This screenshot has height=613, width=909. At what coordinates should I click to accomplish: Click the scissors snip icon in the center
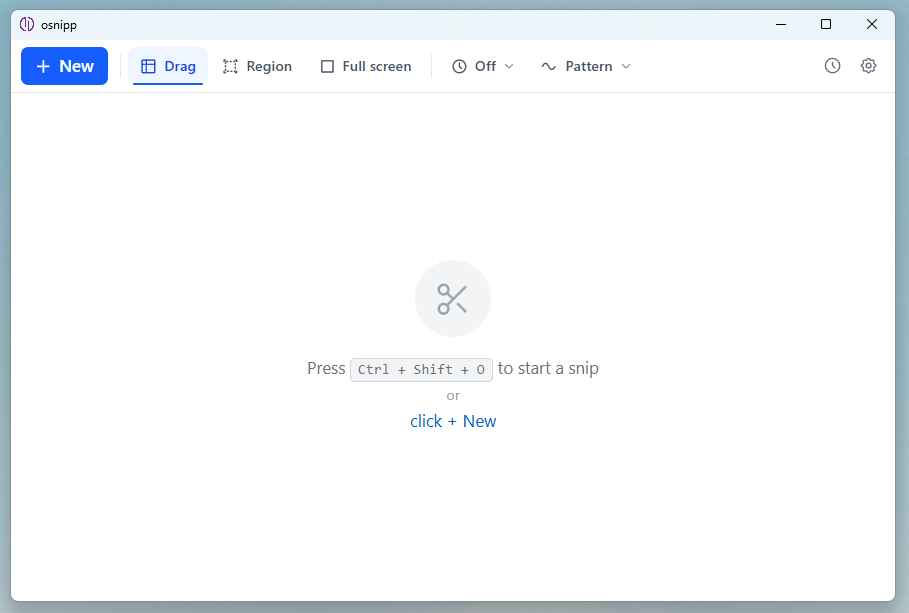[453, 298]
